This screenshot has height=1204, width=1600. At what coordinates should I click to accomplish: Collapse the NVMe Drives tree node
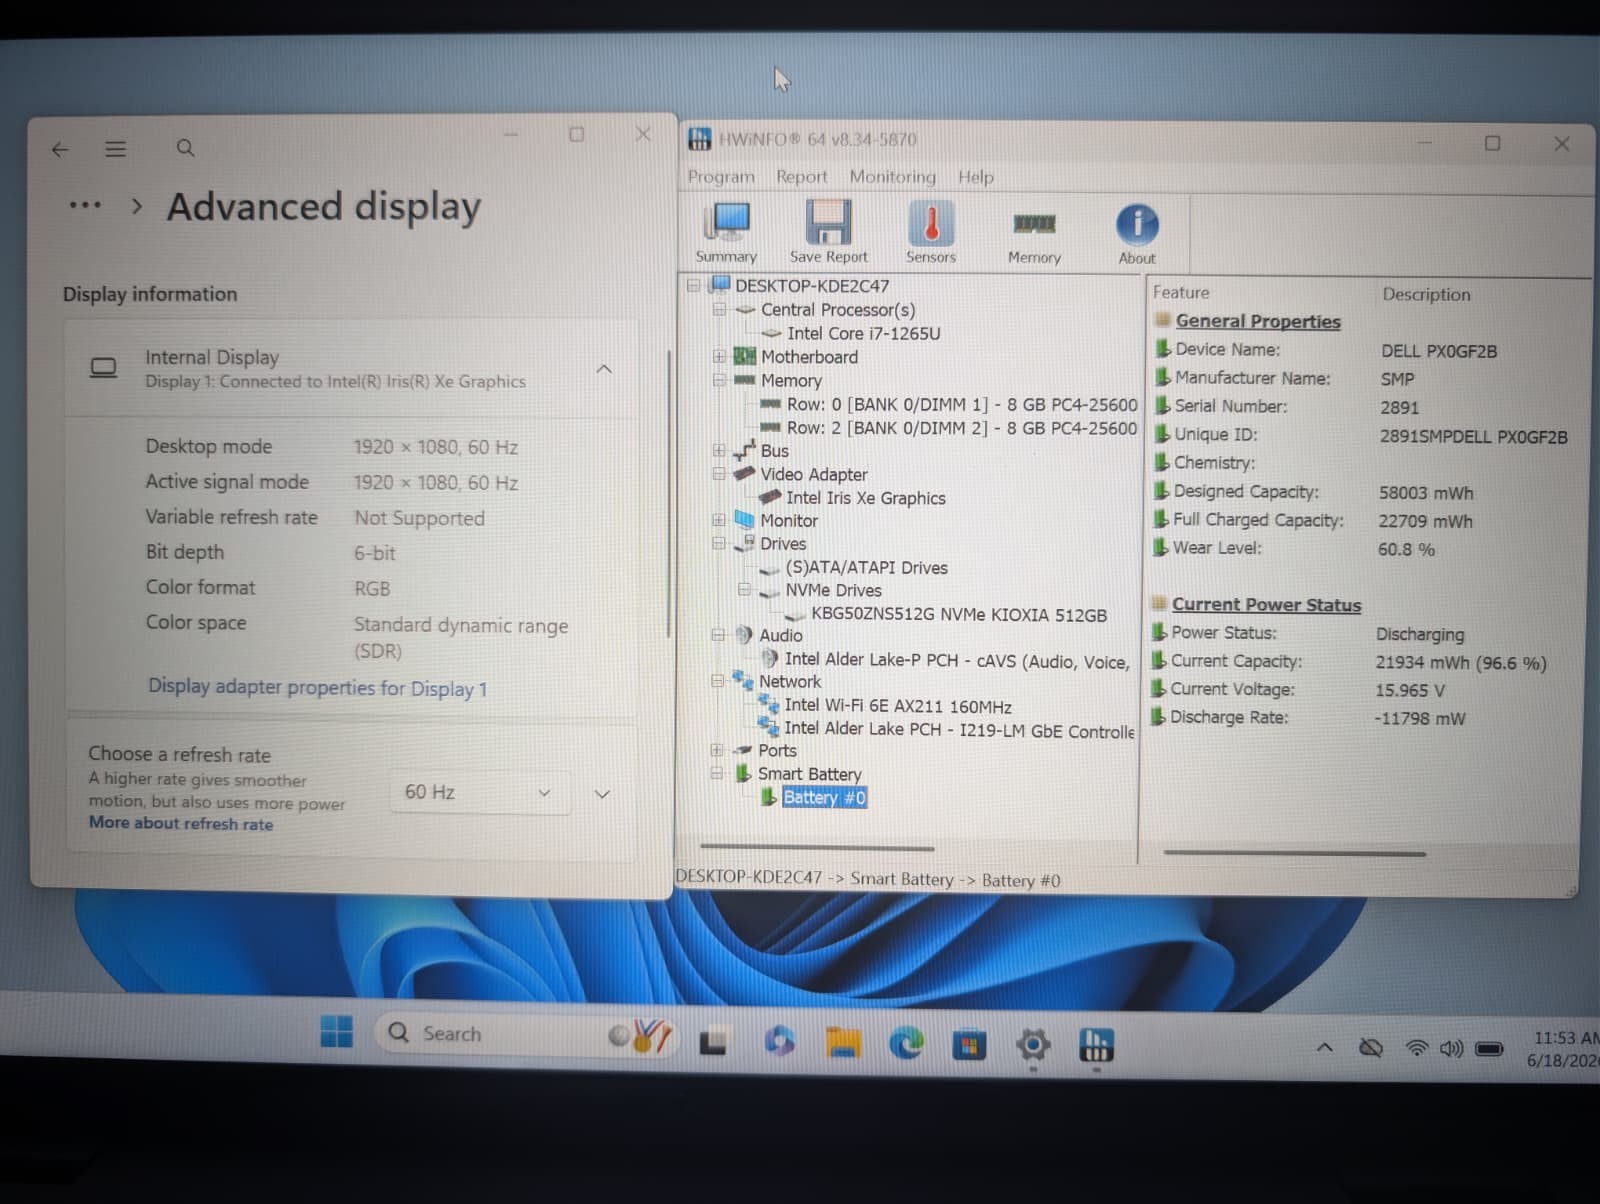coord(744,590)
